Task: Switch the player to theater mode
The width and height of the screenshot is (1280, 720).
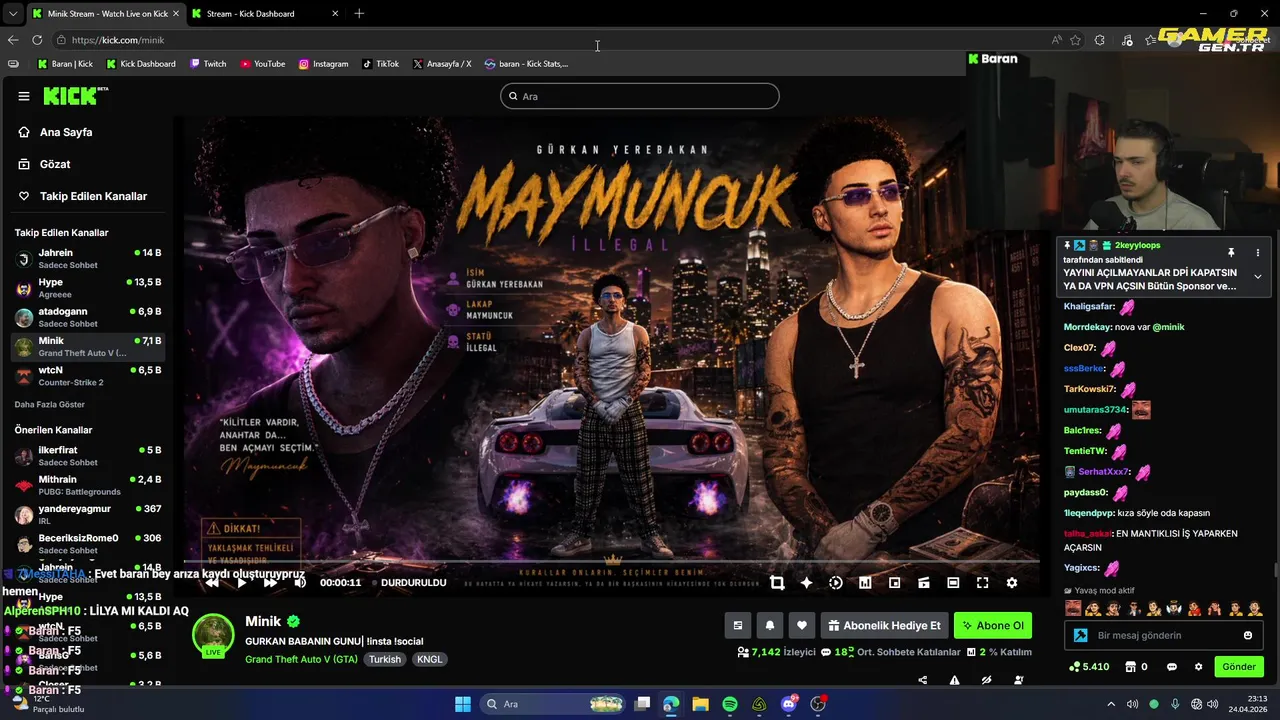Action: tap(953, 583)
